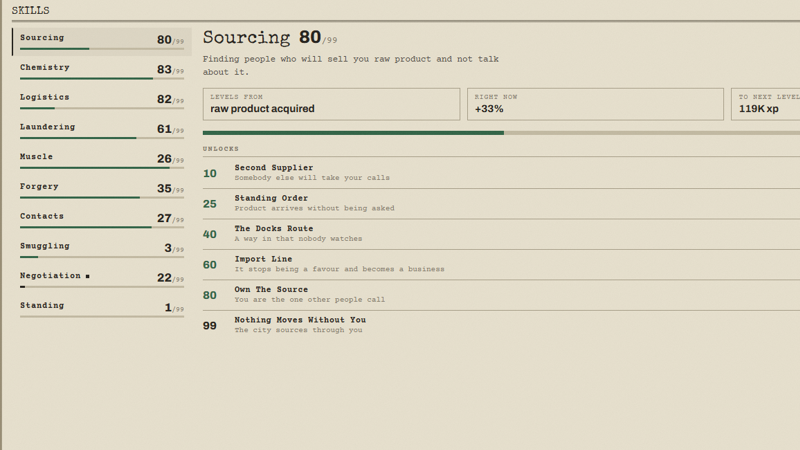
Task: Select the Standing skill
Action: [102, 309]
